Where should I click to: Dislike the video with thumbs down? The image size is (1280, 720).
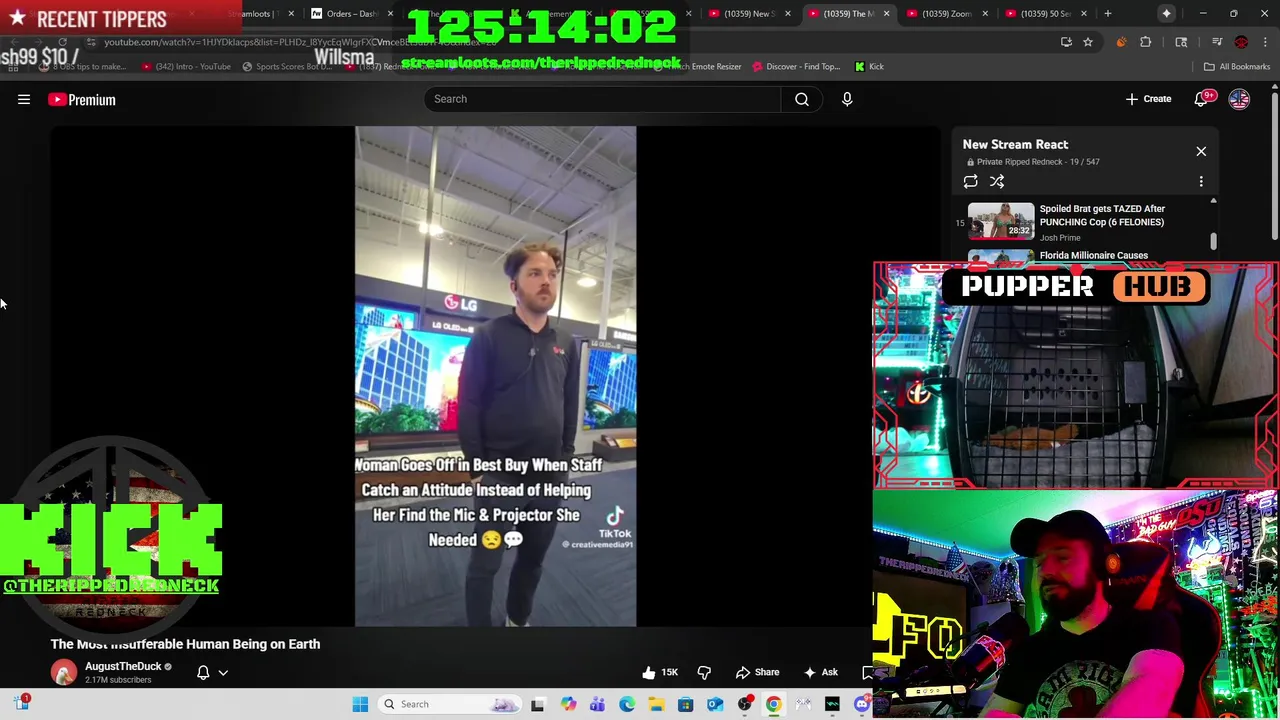coord(704,672)
